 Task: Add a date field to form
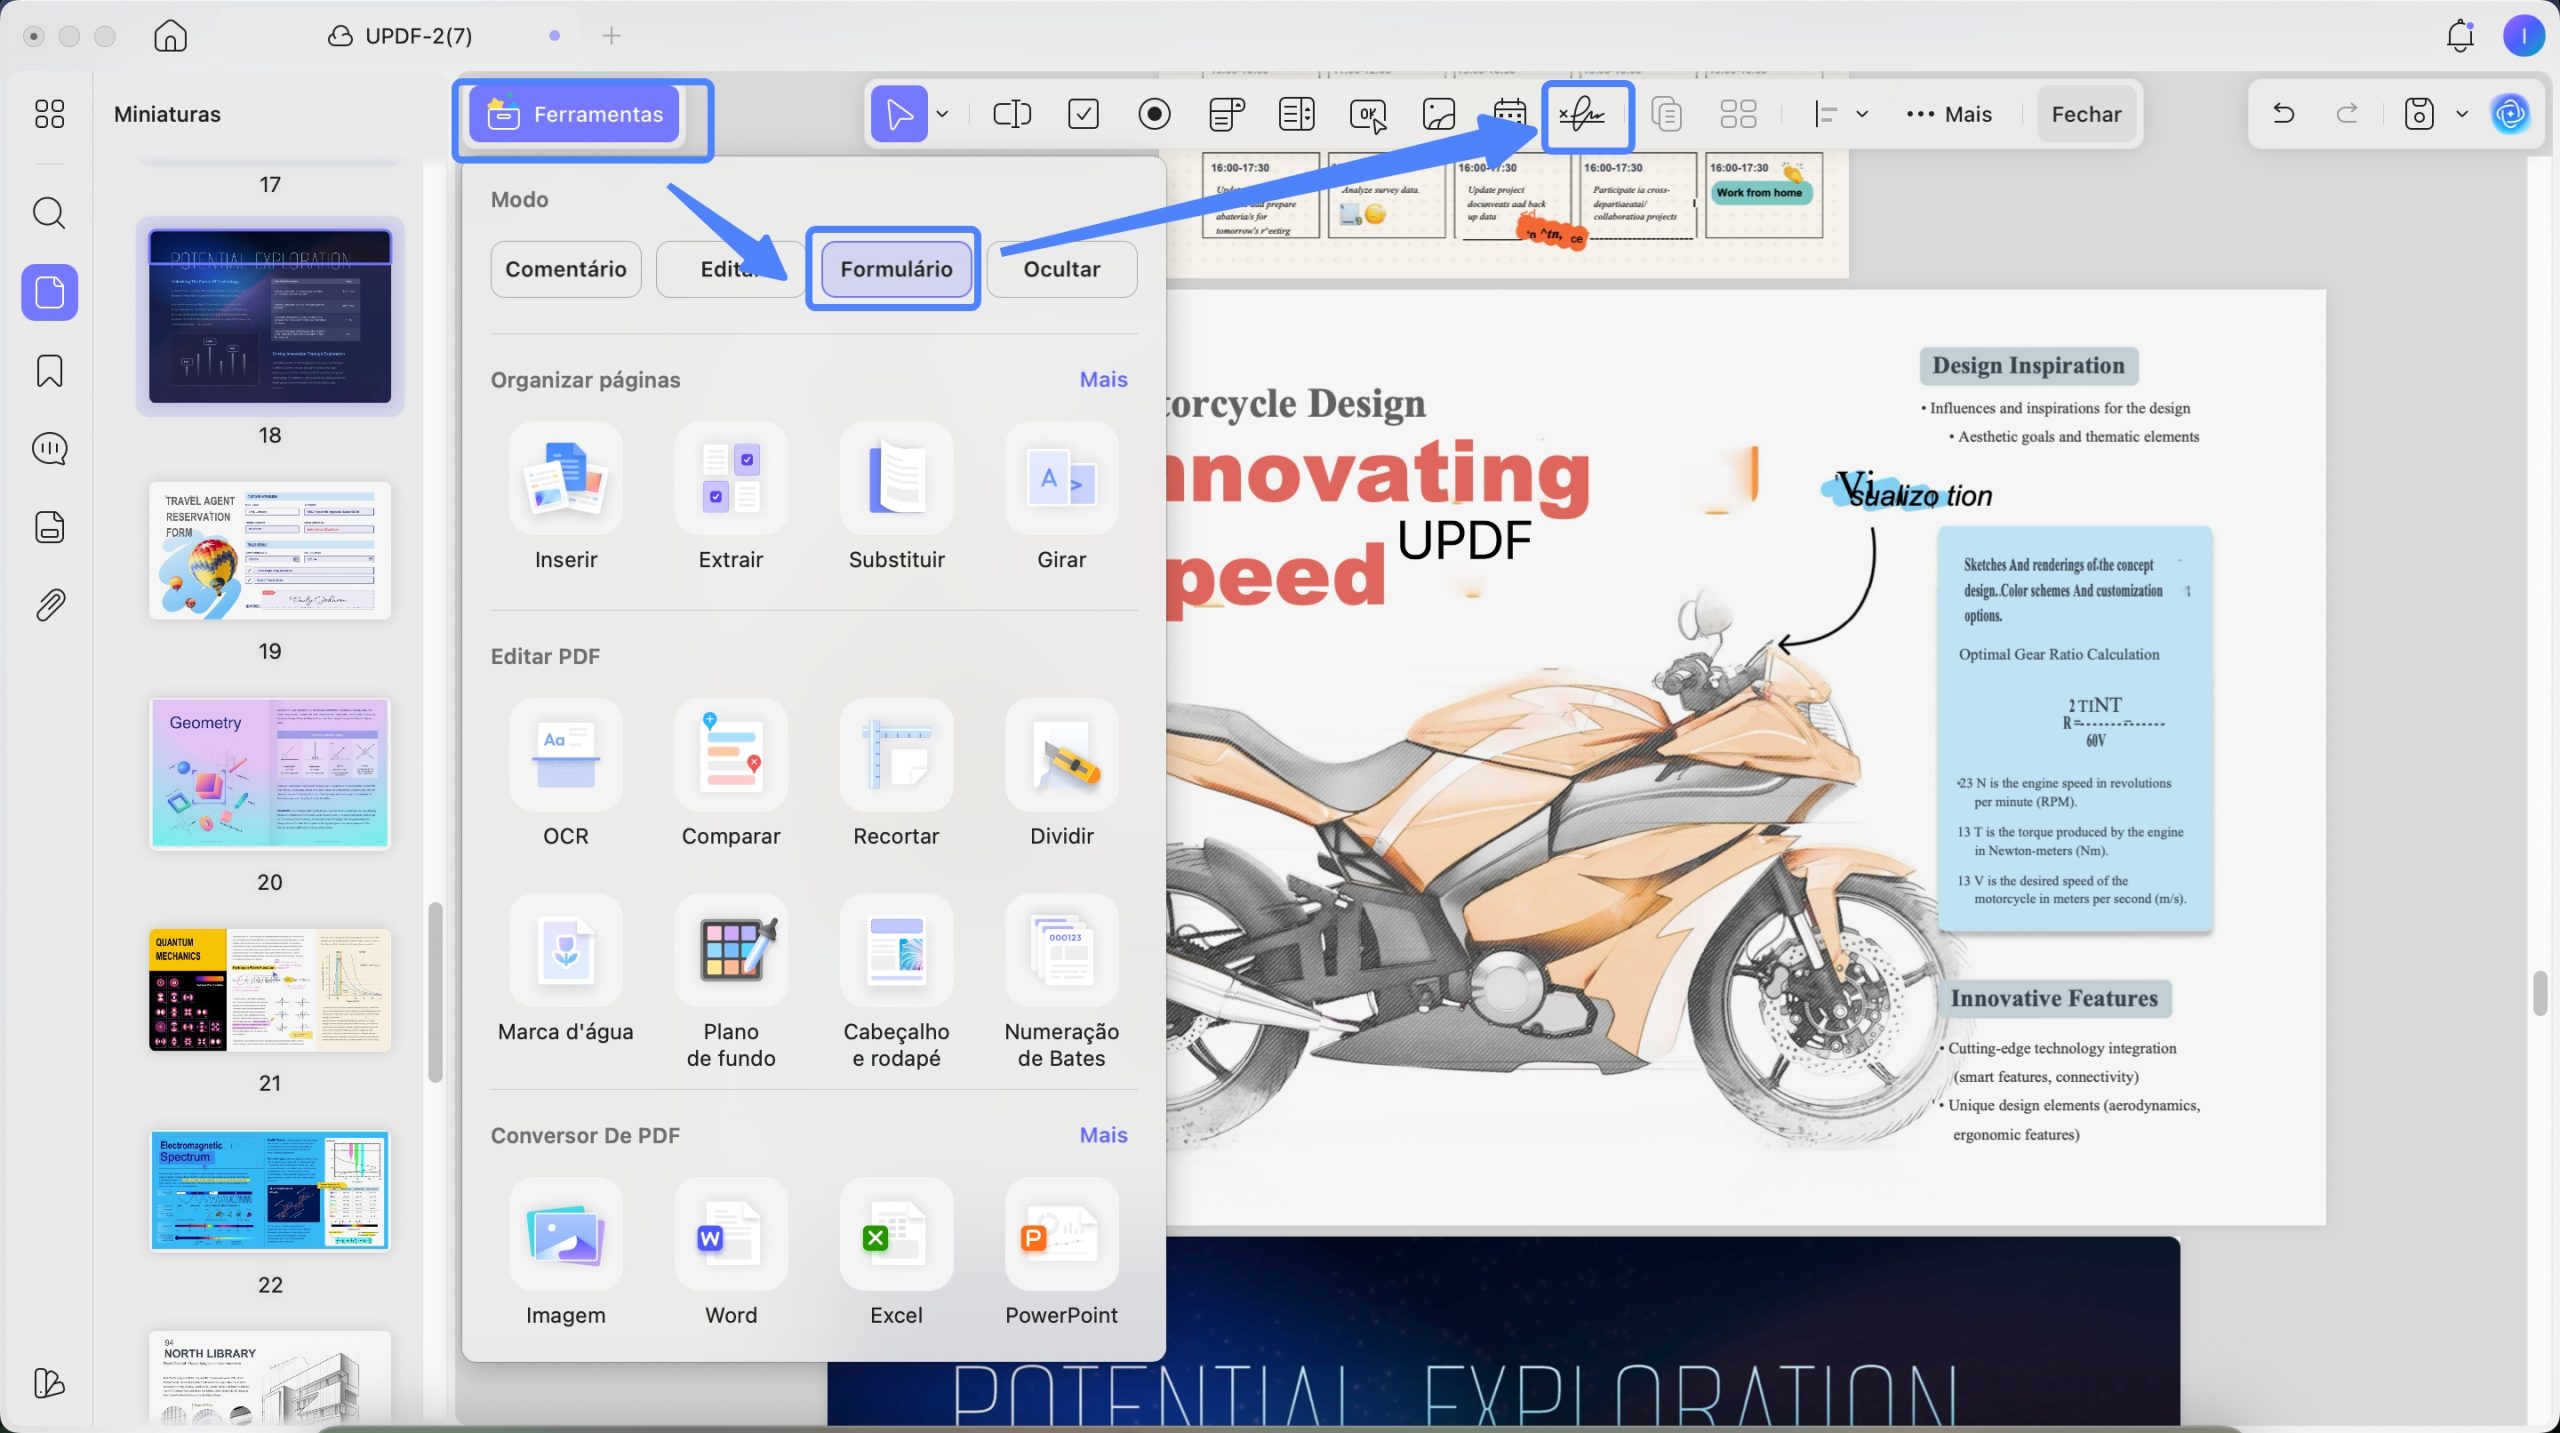point(1510,114)
